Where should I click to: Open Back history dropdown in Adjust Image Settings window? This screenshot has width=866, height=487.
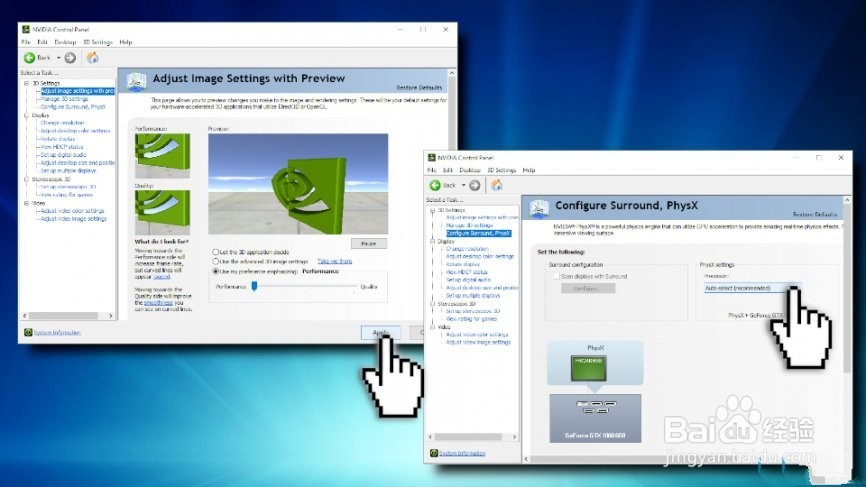[x=59, y=57]
